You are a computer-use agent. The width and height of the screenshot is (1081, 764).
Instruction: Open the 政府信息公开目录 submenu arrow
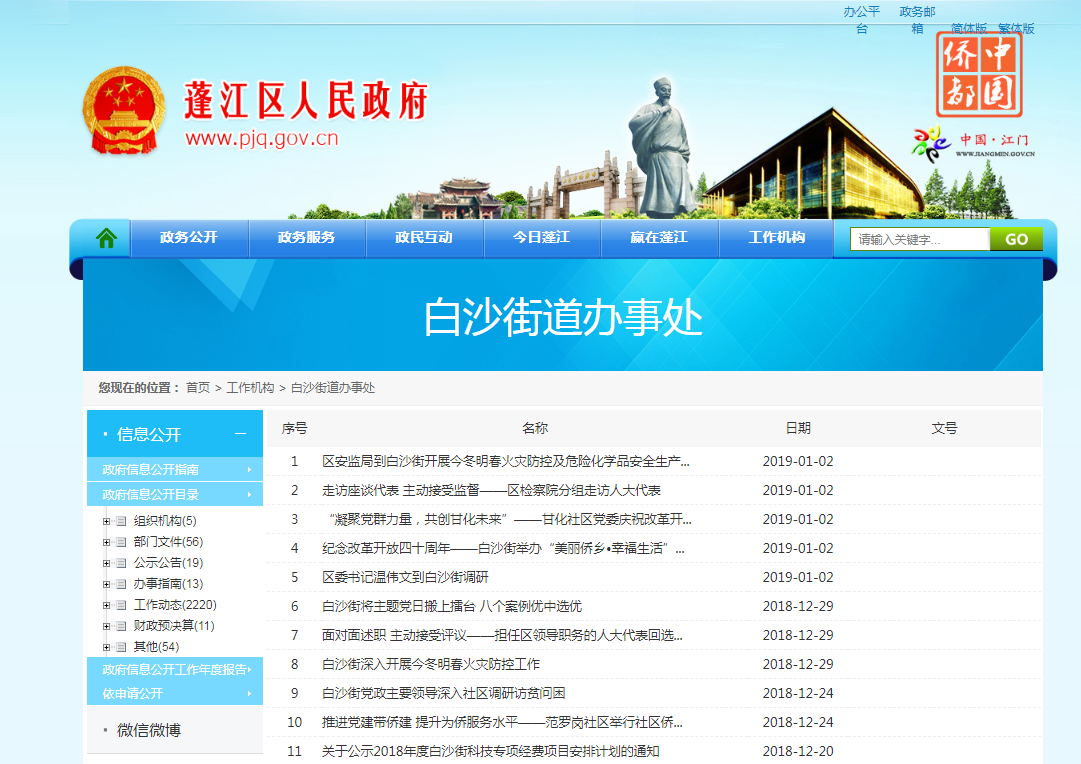[249, 493]
